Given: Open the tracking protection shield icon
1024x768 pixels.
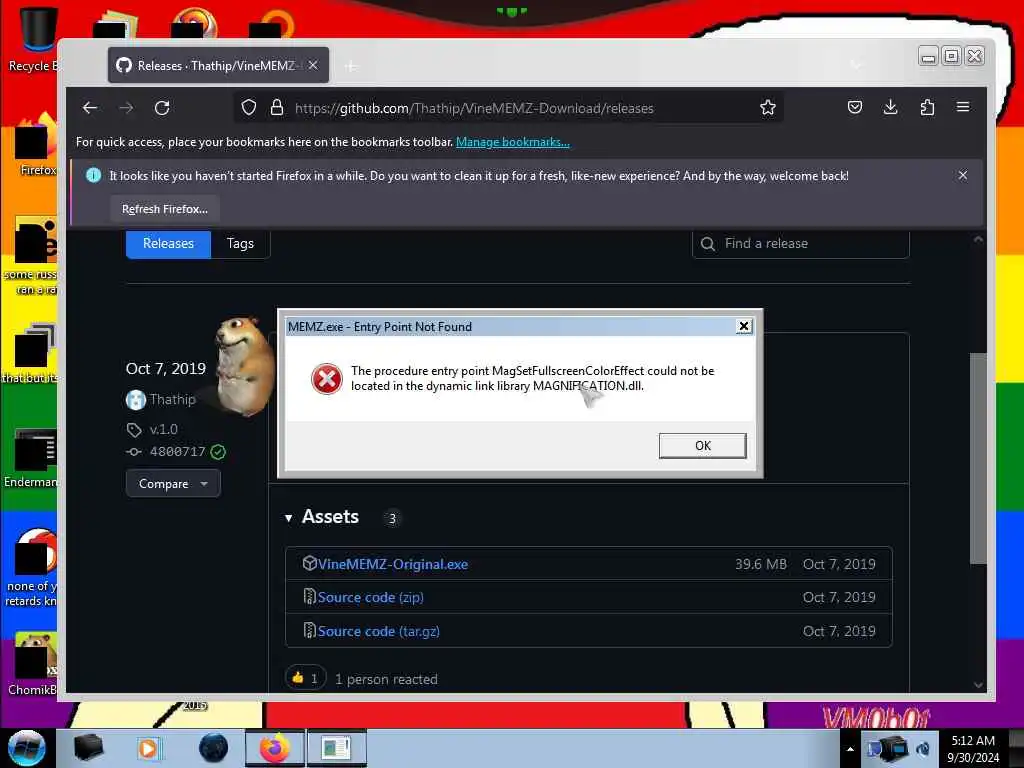Looking at the screenshot, I should (x=249, y=108).
